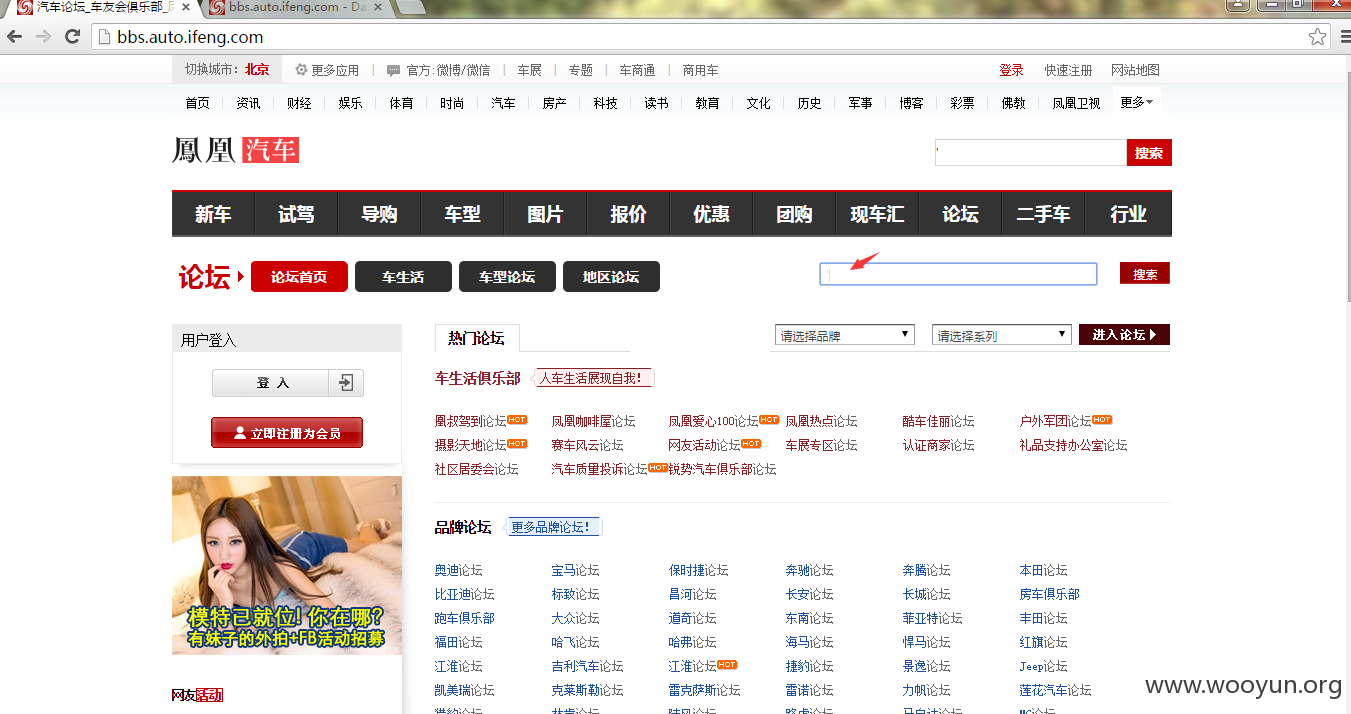
Task: Click the red 登录 link
Action: pyautogui.click(x=1011, y=70)
